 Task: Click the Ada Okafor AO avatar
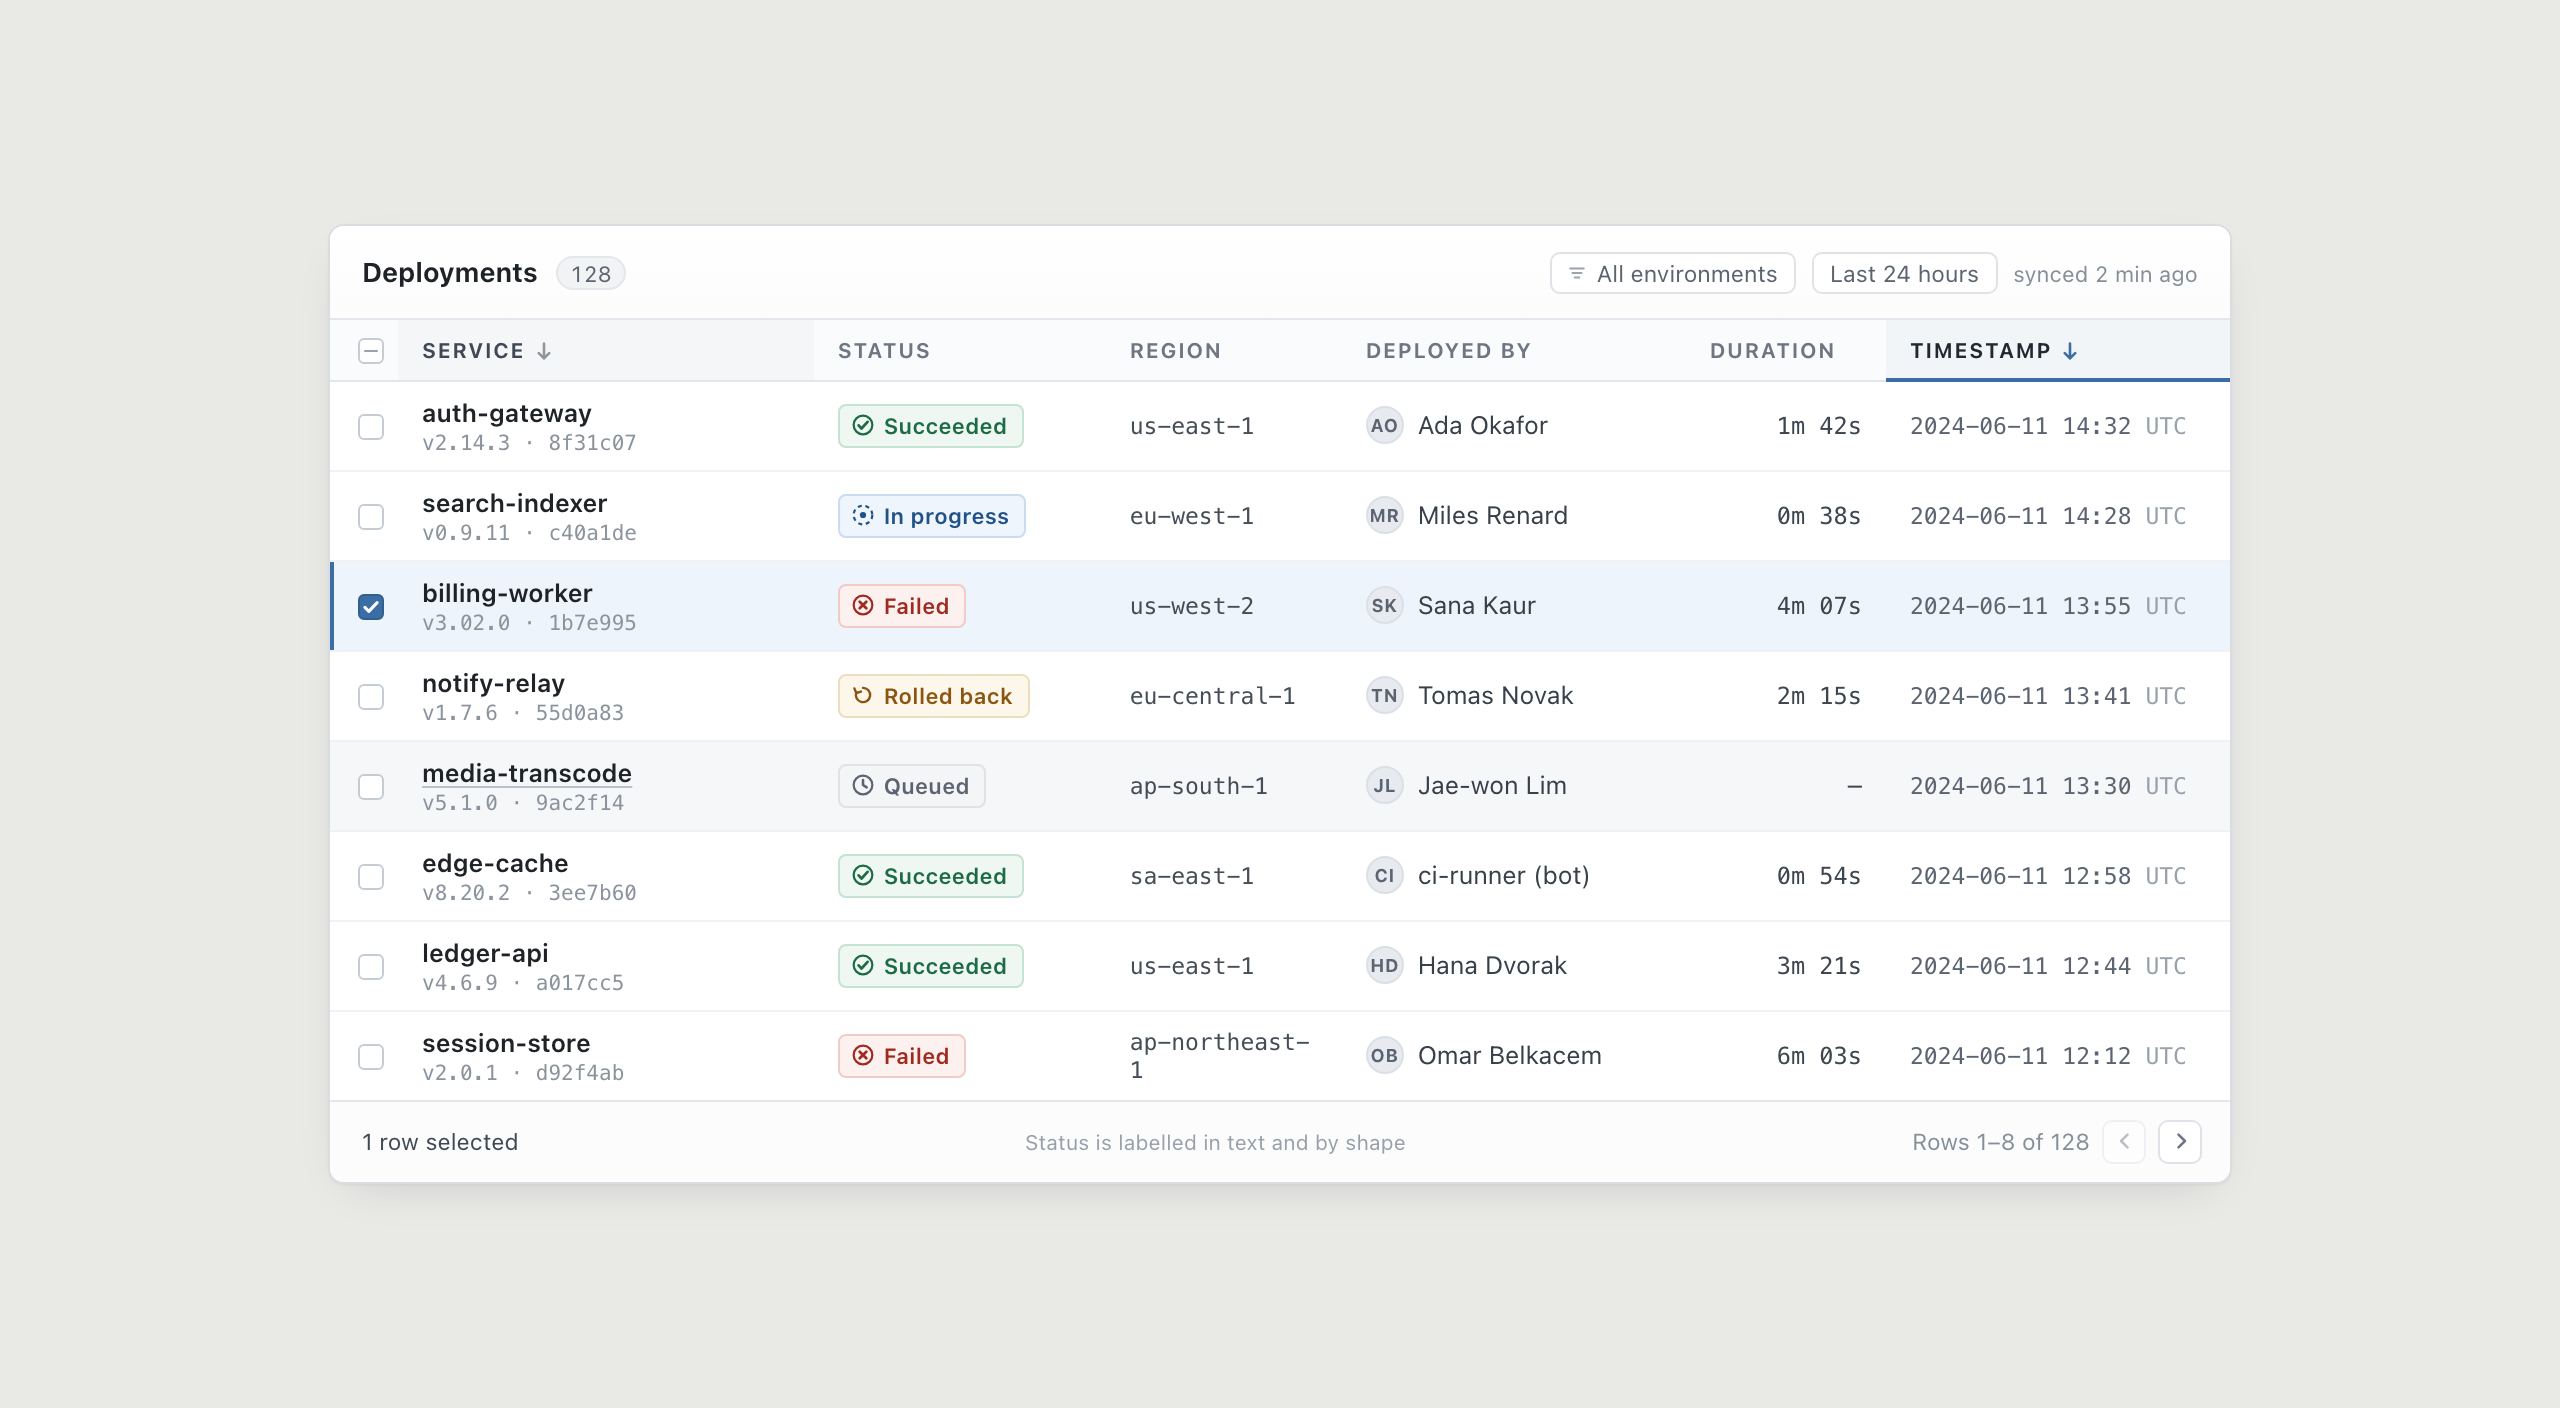point(1384,426)
